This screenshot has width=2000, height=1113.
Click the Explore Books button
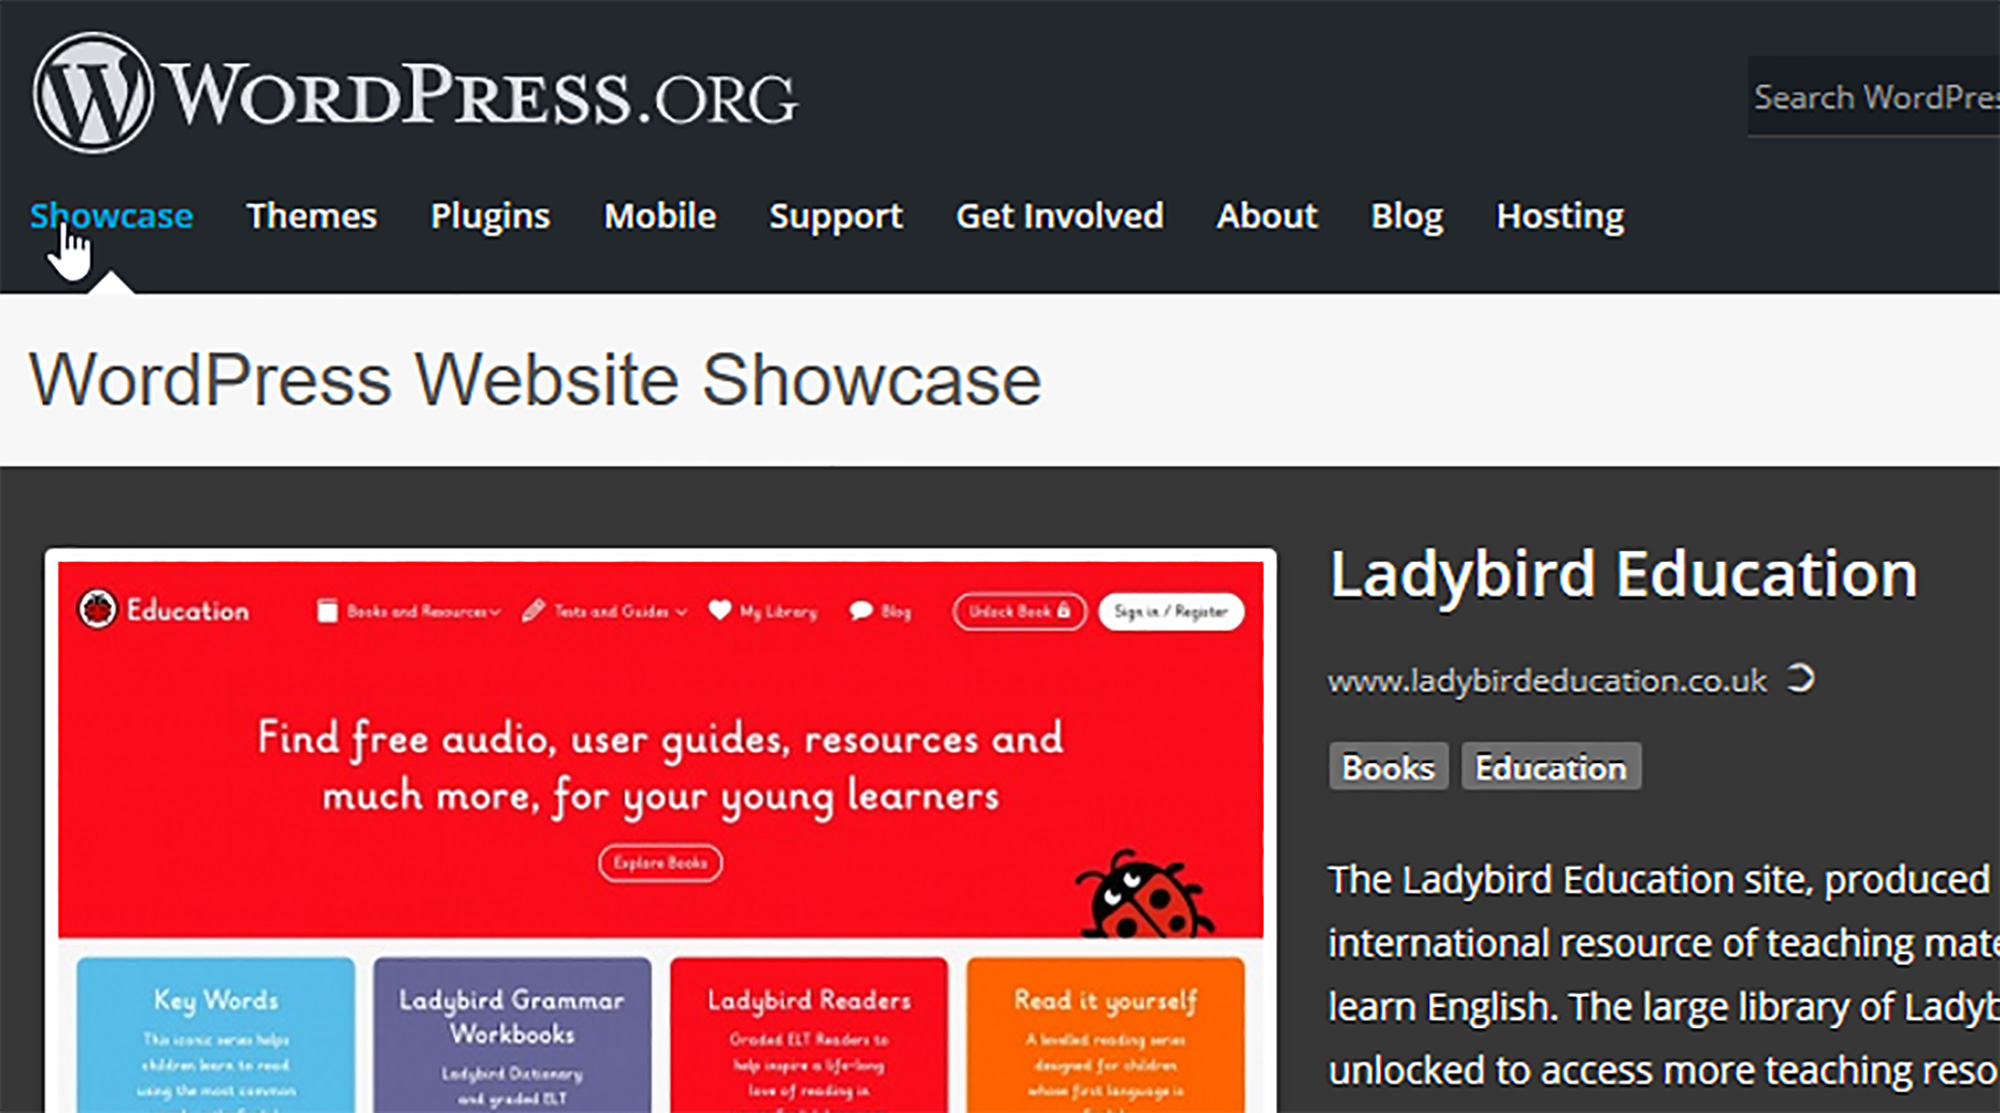coord(660,862)
